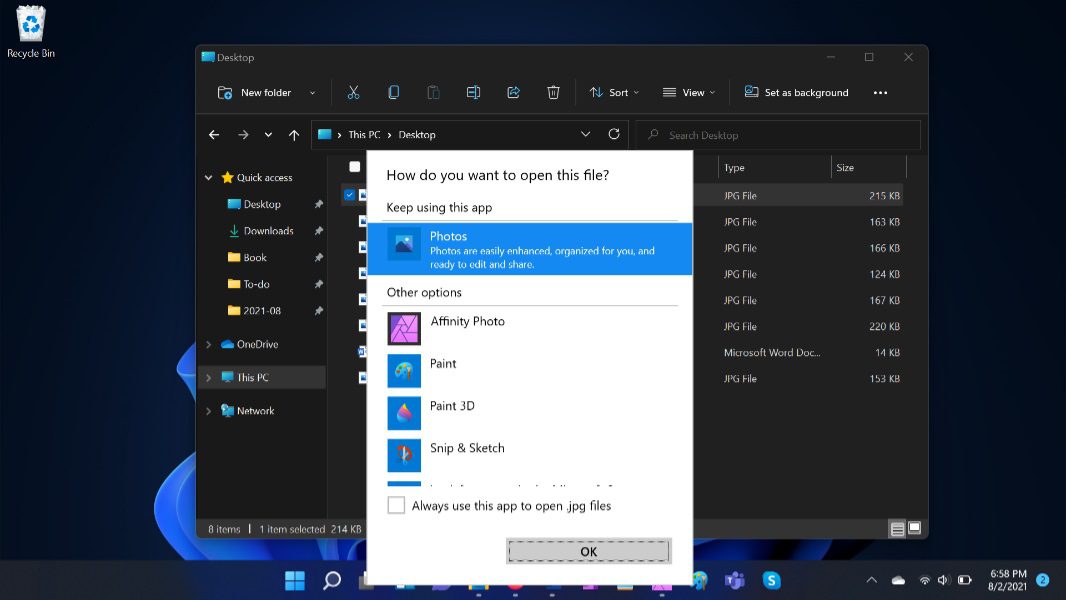The width and height of the screenshot is (1066, 600).
Task: Open the Sort dropdown menu
Action: 614,92
